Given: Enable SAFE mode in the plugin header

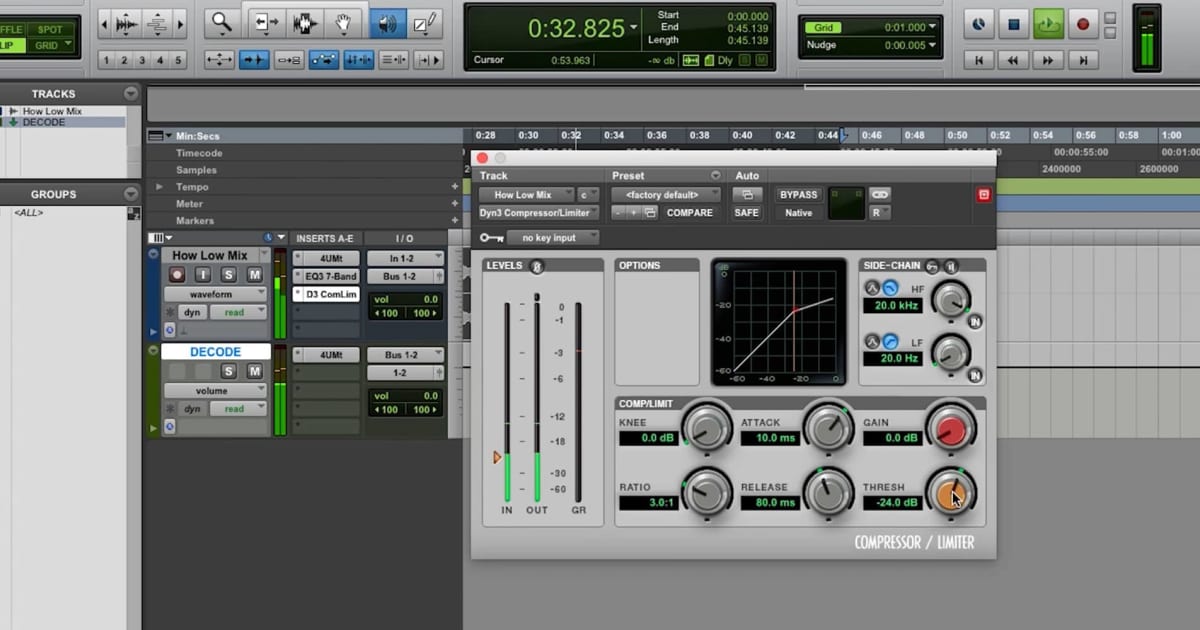Looking at the screenshot, I should coord(746,212).
